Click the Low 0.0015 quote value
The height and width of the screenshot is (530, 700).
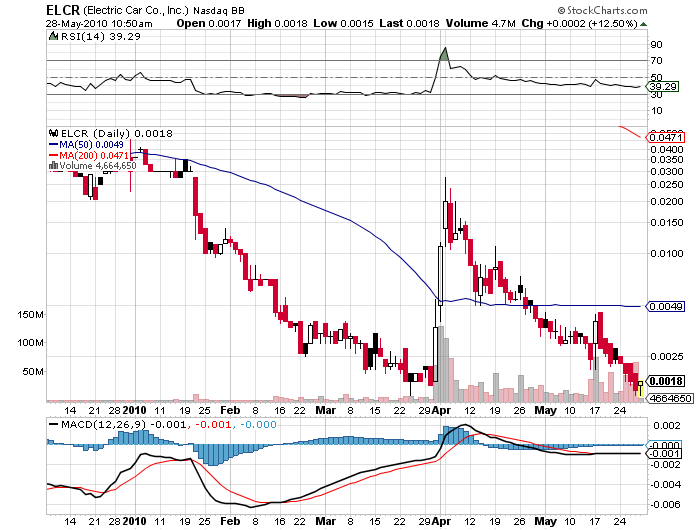coord(343,23)
